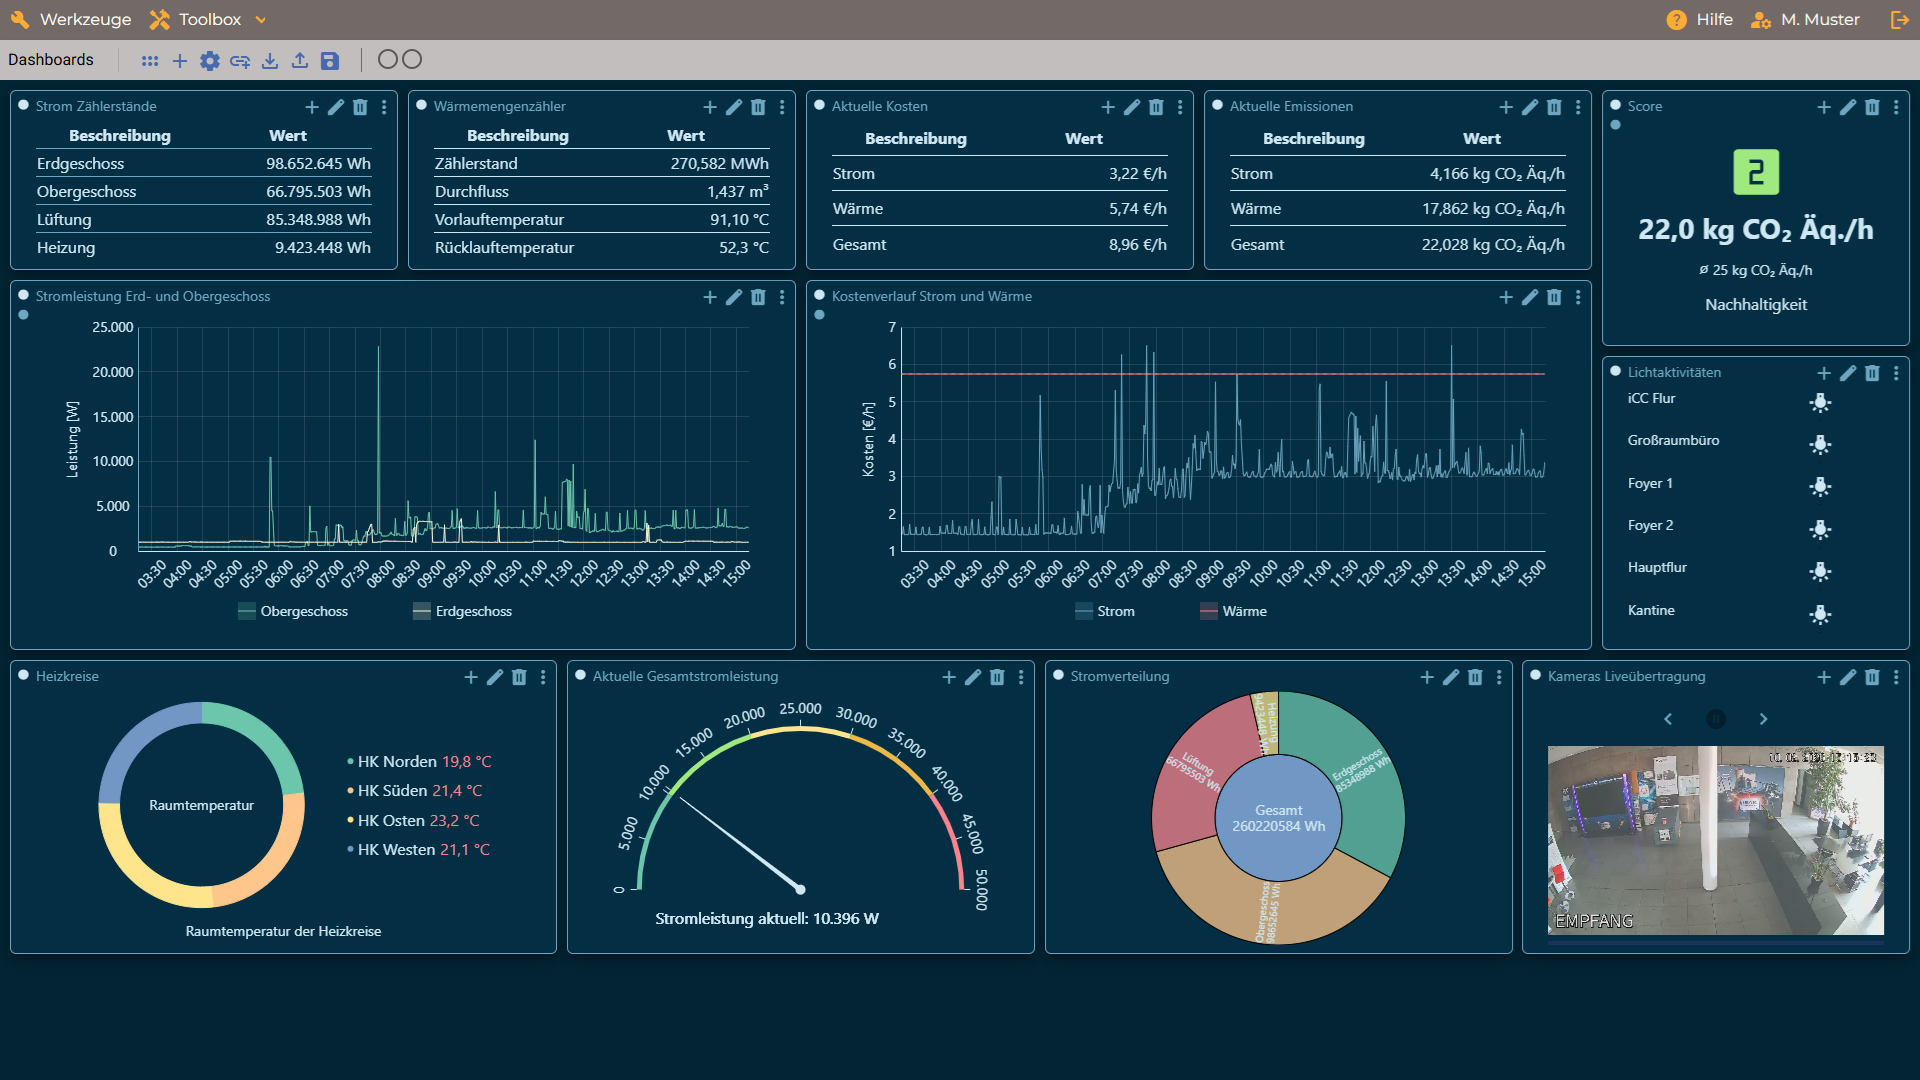Viewport: 1920px width, 1080px height.
Task: Expand the Toolbox dropdown chevron
Action: [261, 20]
